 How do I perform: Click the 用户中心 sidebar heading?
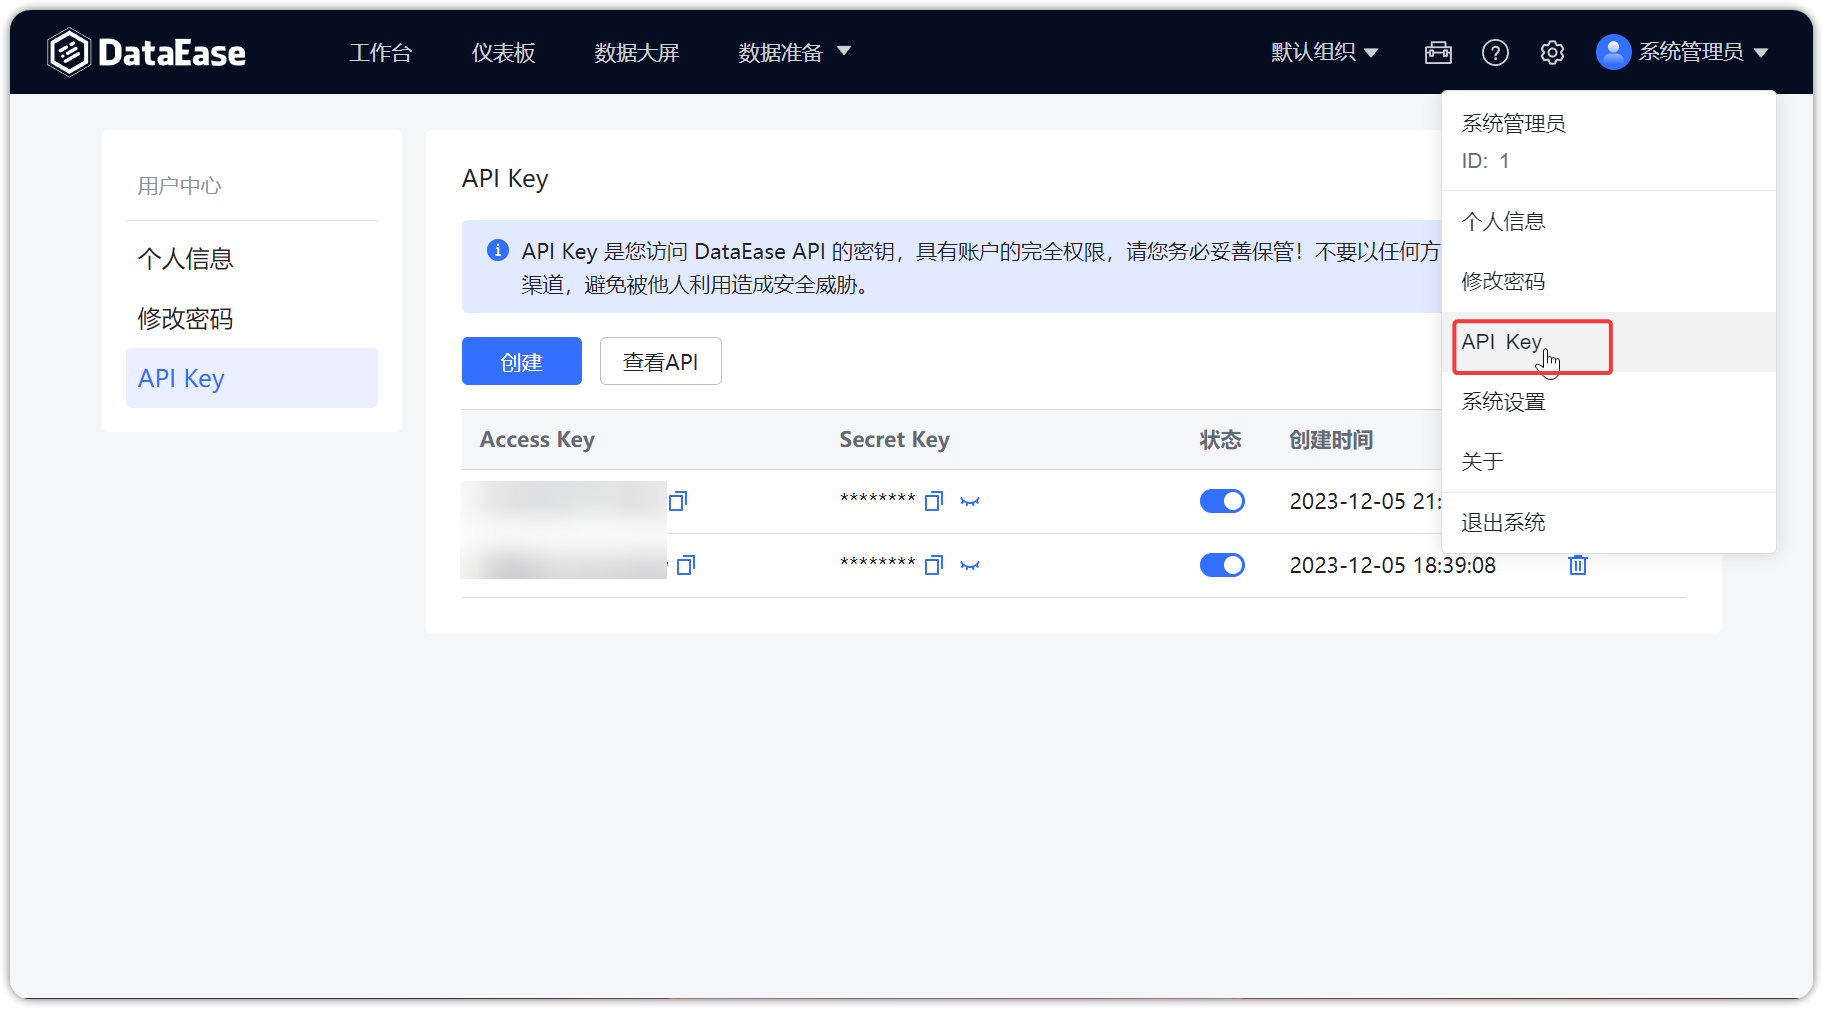tap(179, 186)
